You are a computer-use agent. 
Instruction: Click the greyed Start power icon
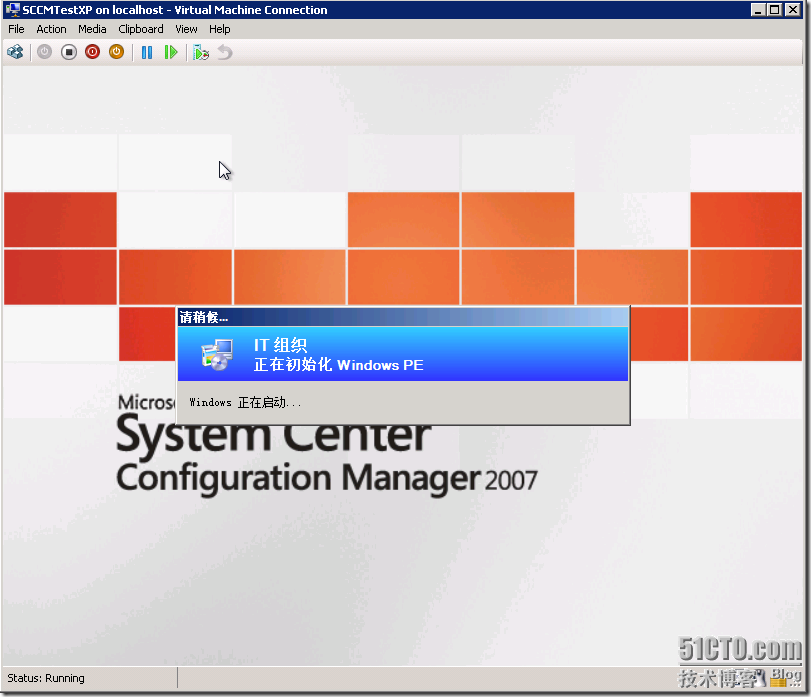pyautogui.click(x=44, y=52)
